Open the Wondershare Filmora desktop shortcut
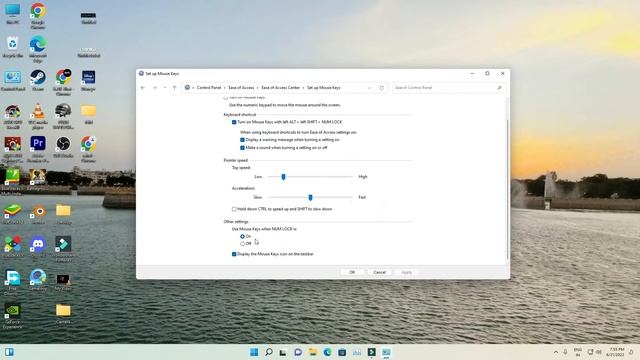This screenshot has width=640, height=360. coord(63,249)
